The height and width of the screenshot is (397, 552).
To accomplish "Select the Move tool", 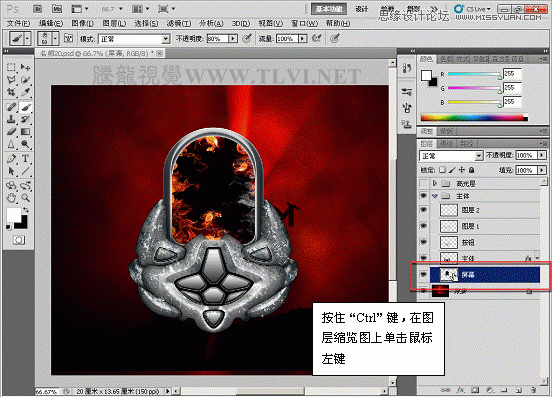I will 25,67.
